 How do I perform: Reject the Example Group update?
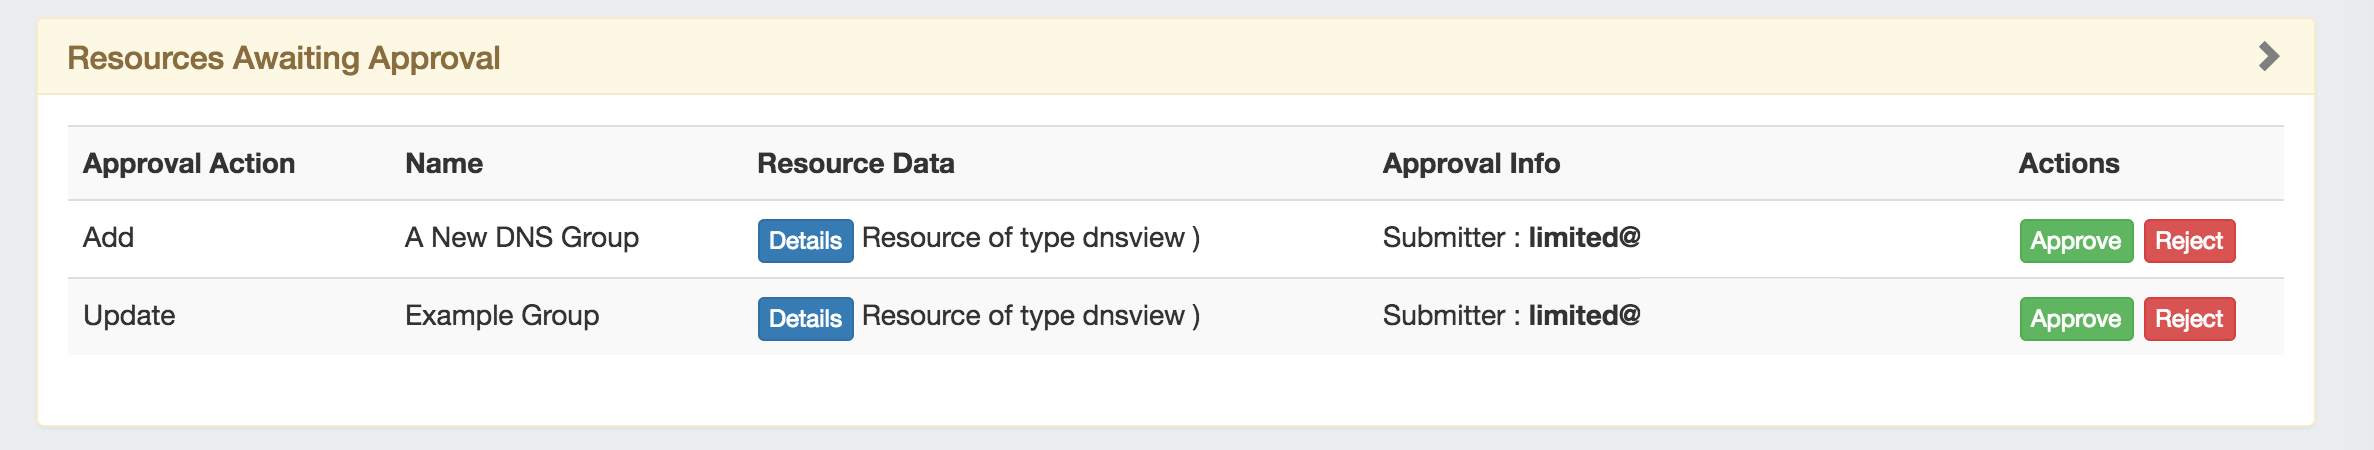click(2188, 319)
